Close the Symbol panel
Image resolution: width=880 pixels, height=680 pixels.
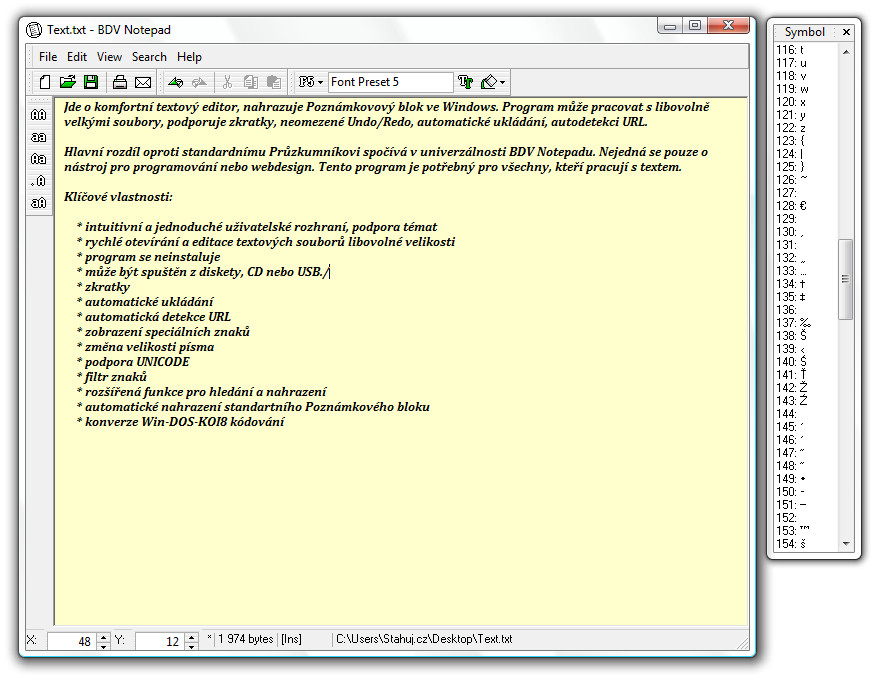pos(846,32)
